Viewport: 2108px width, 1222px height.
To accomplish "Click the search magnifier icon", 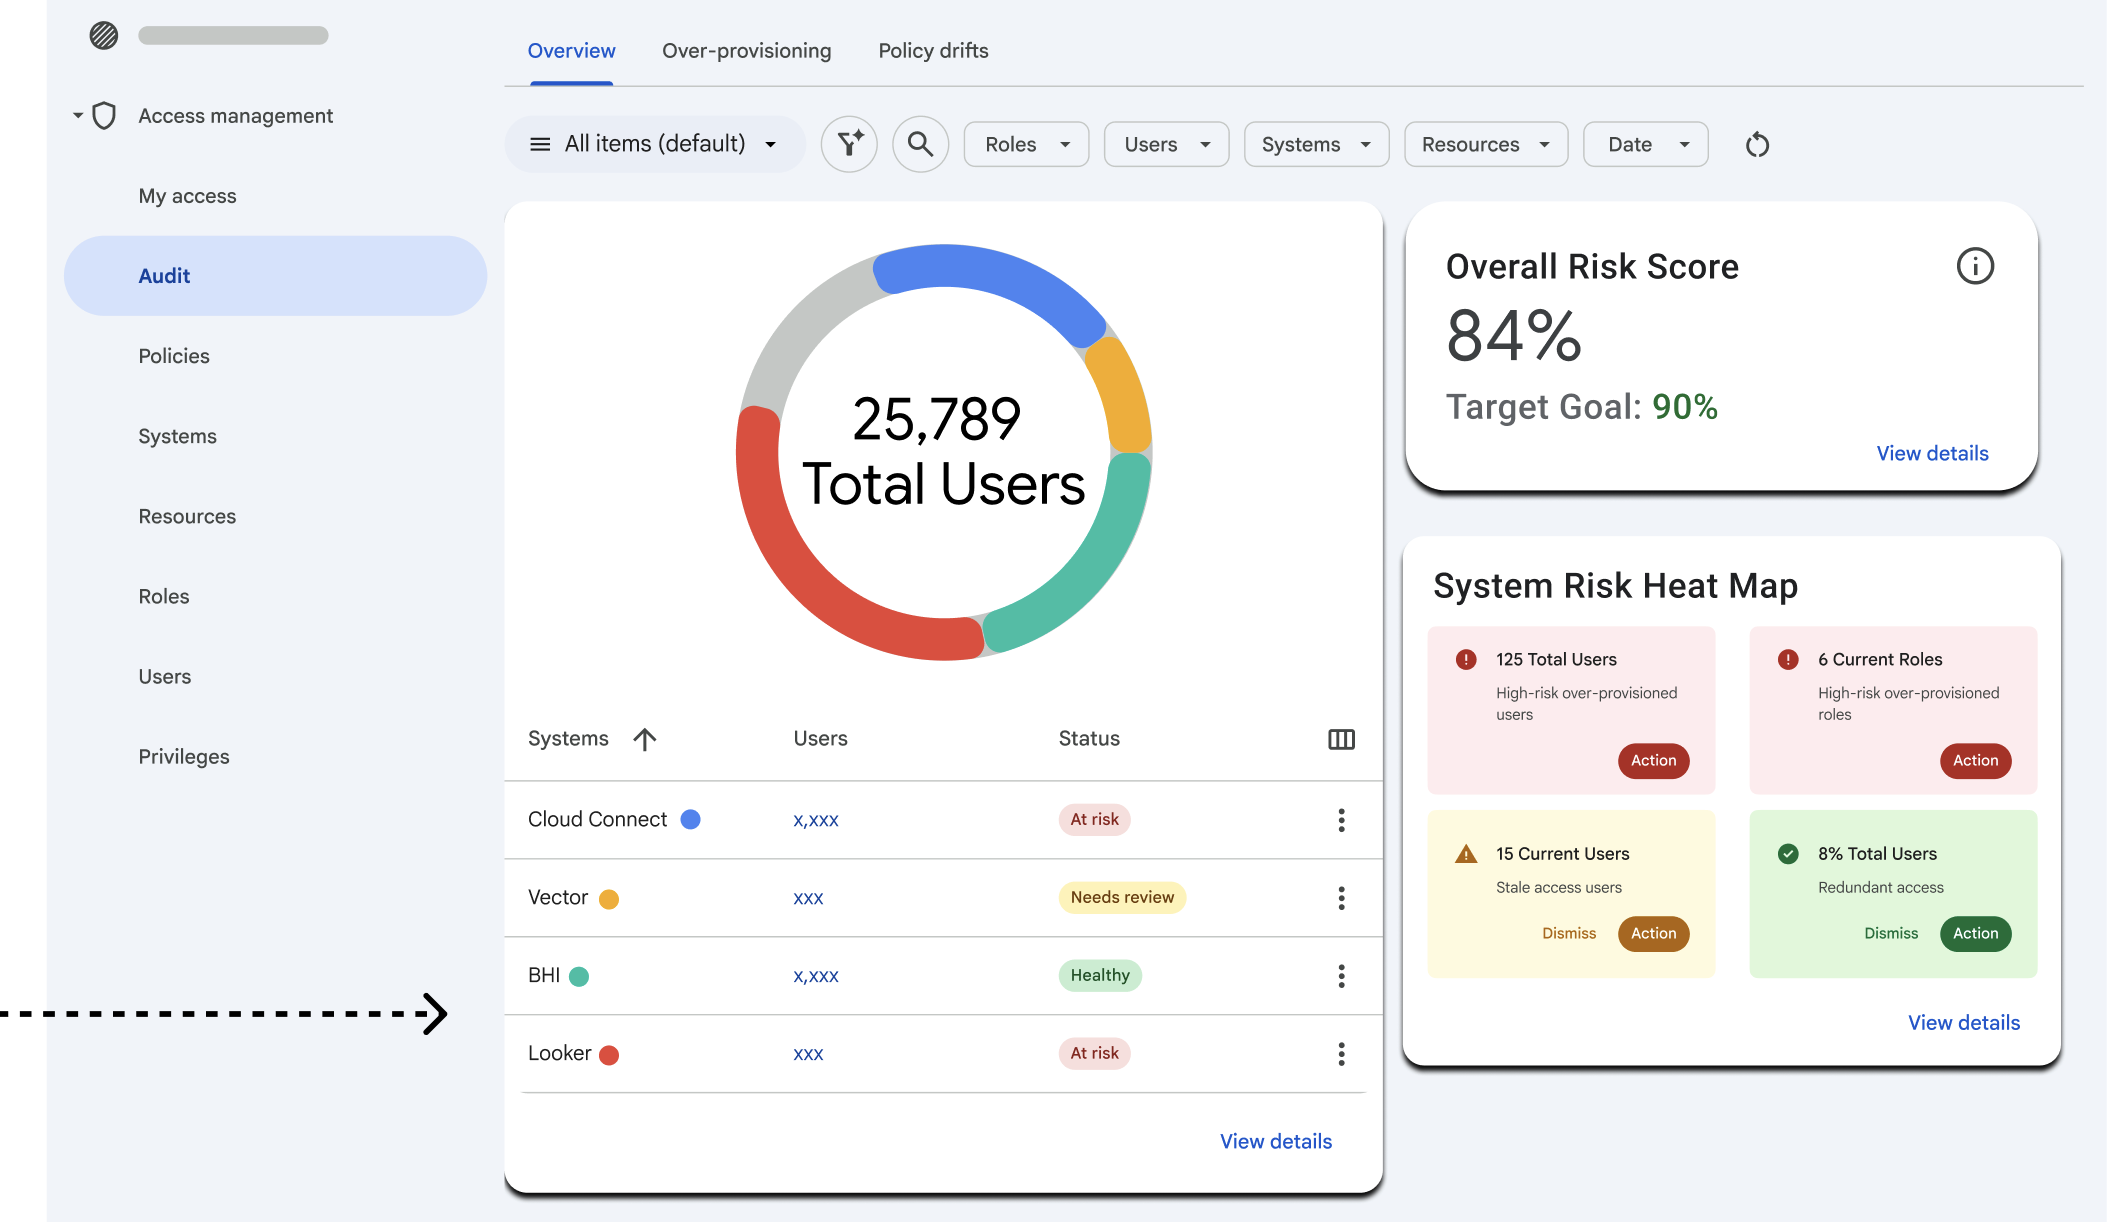I will pyautogui.click(x=921, y=144).
